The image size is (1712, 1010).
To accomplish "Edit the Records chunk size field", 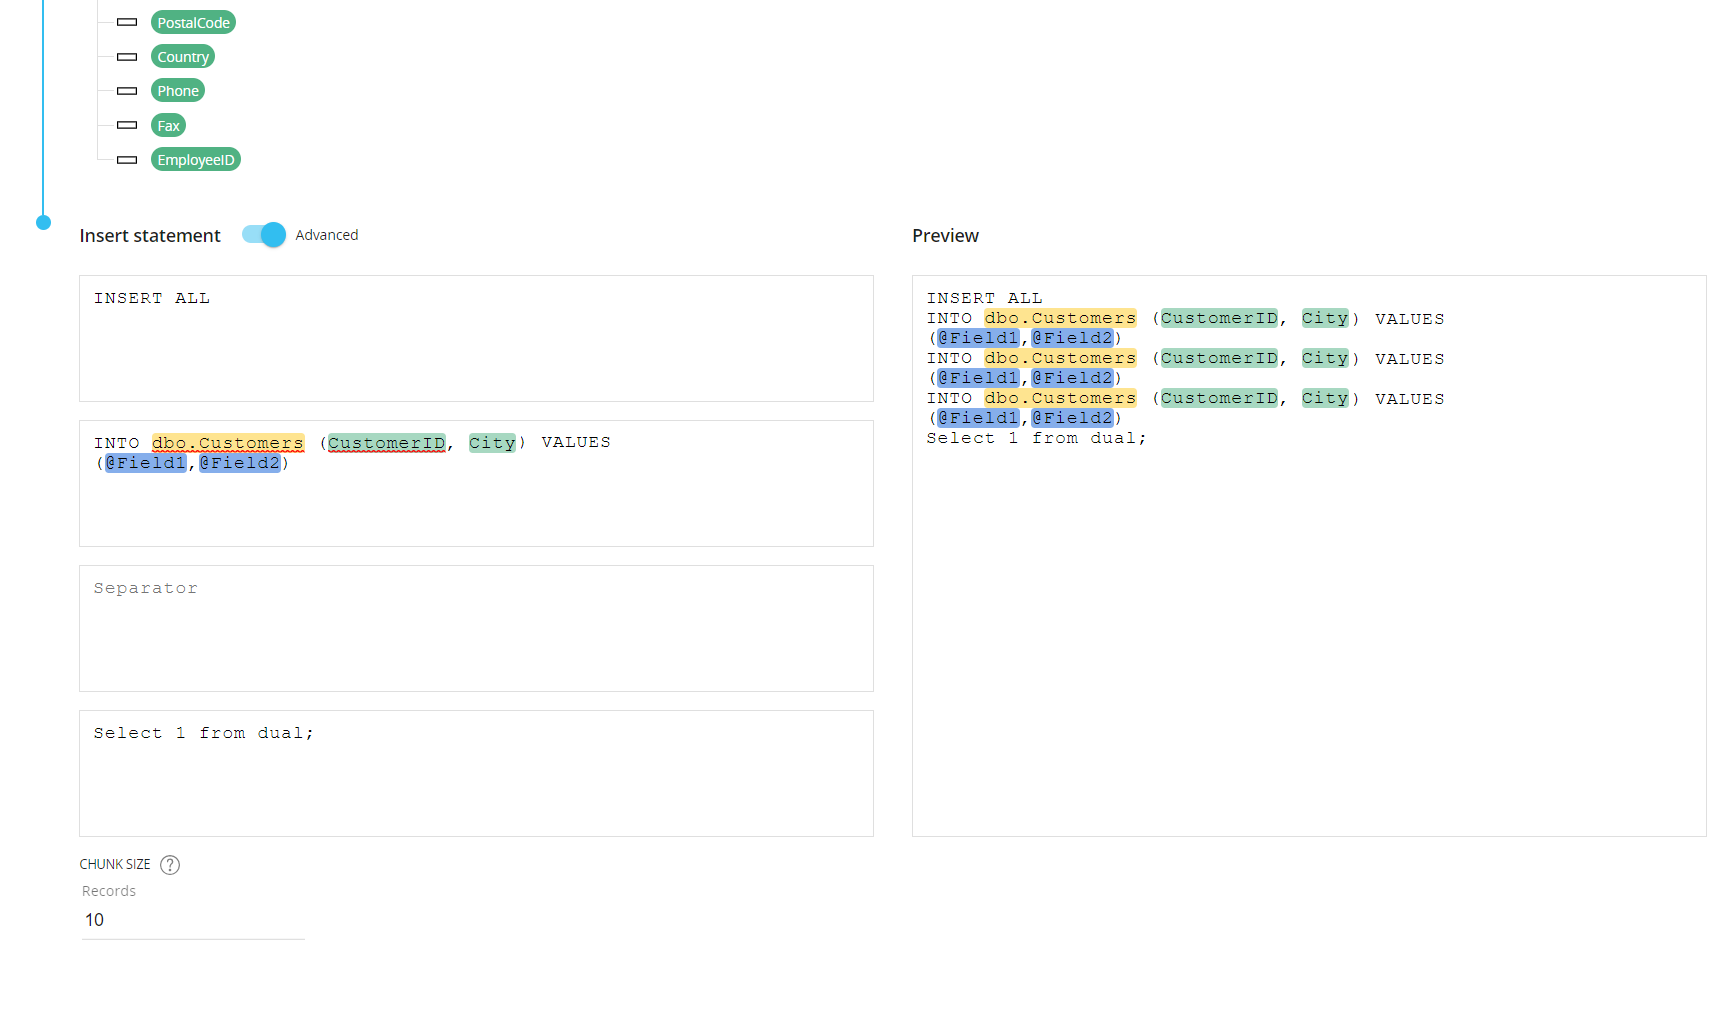I will [x=192, y=920].
